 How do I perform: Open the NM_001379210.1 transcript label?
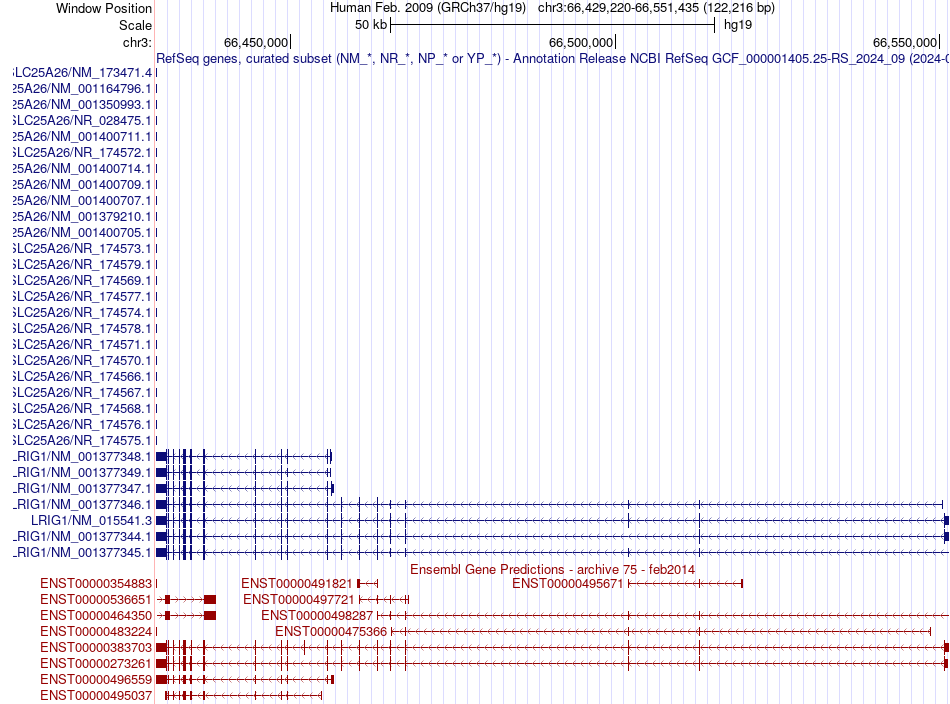click(82, 217)
